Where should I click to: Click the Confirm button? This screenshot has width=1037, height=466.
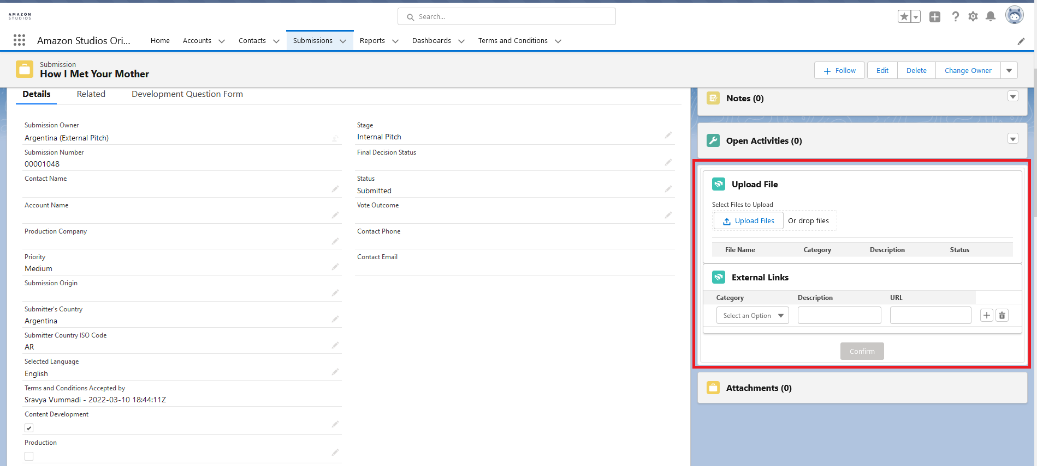click(x=862, y=351)
